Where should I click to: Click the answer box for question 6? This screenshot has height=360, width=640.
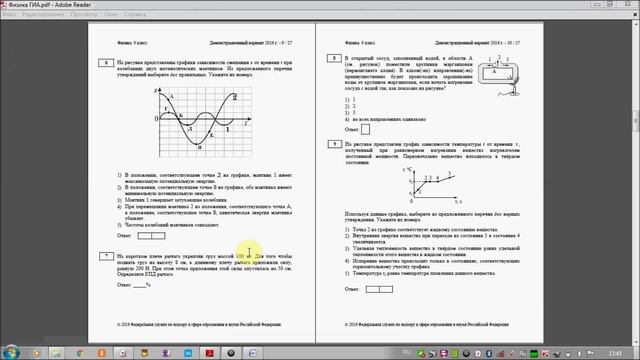(x=151, y=236)
